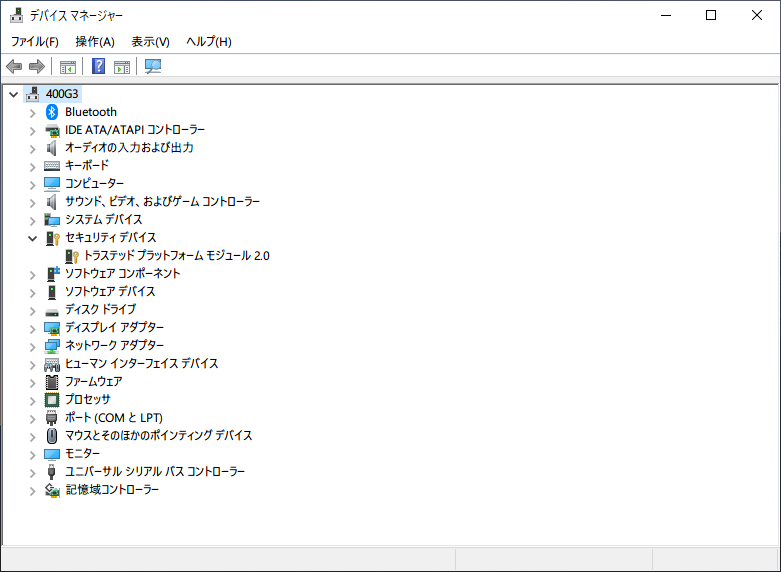Click the Bluetooth icon in the tree

pos(52,112)
